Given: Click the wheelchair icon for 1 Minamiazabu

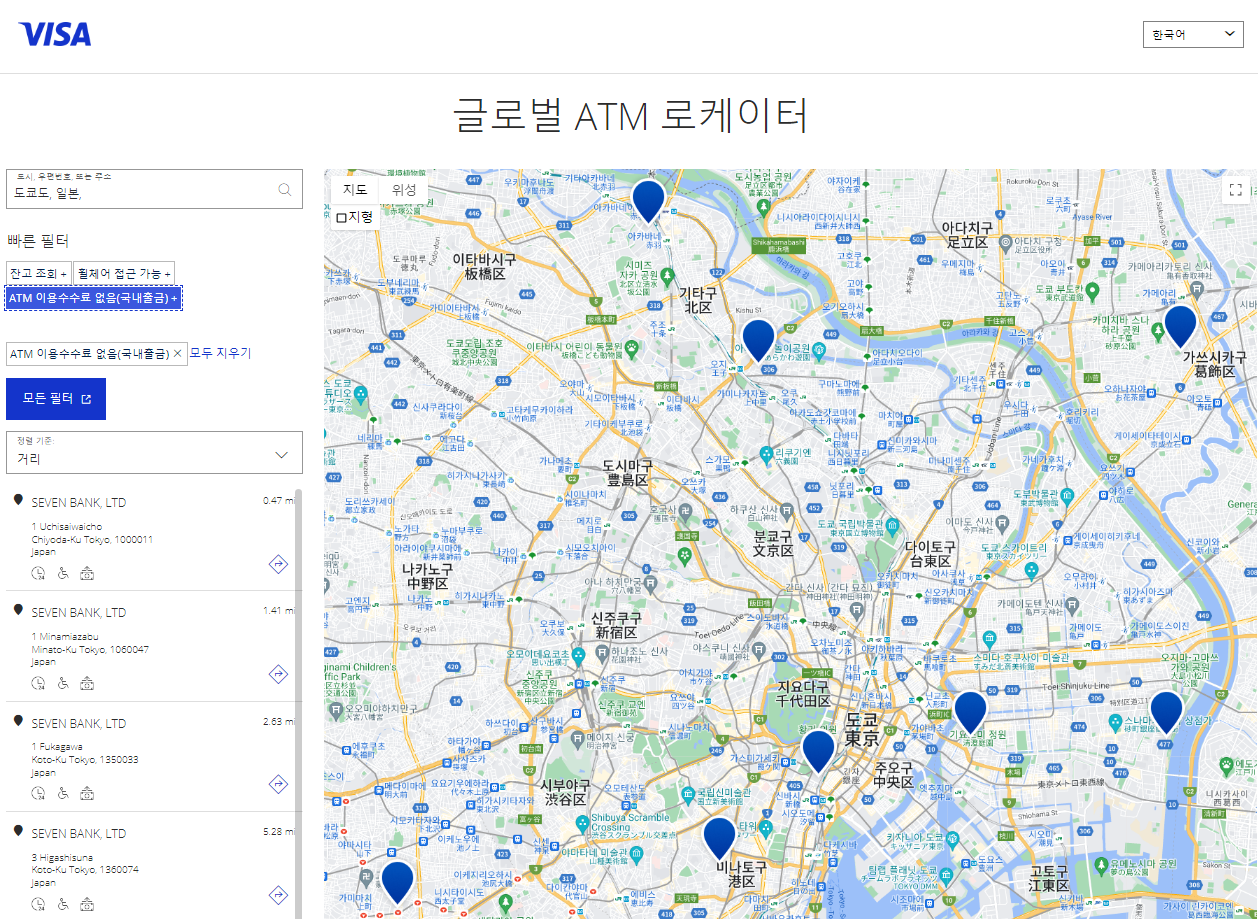Looking at the screenshot, I should click(x=63, y=683).
